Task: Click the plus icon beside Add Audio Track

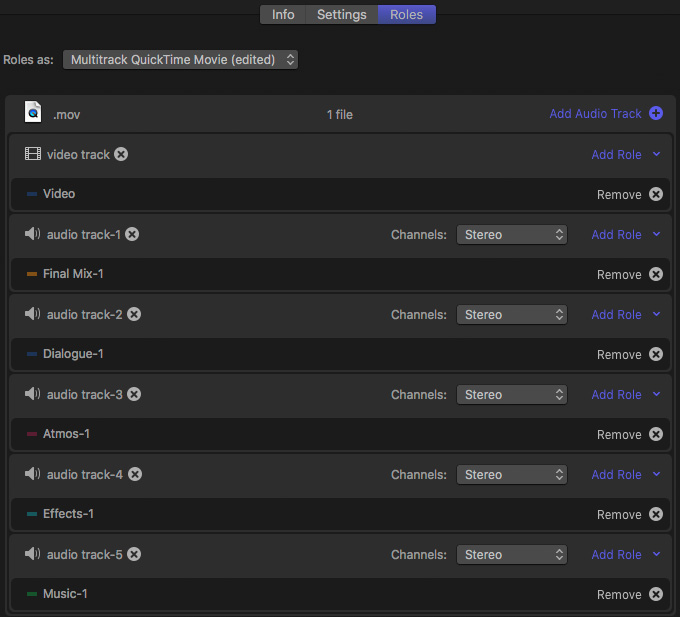Action: 656,114
